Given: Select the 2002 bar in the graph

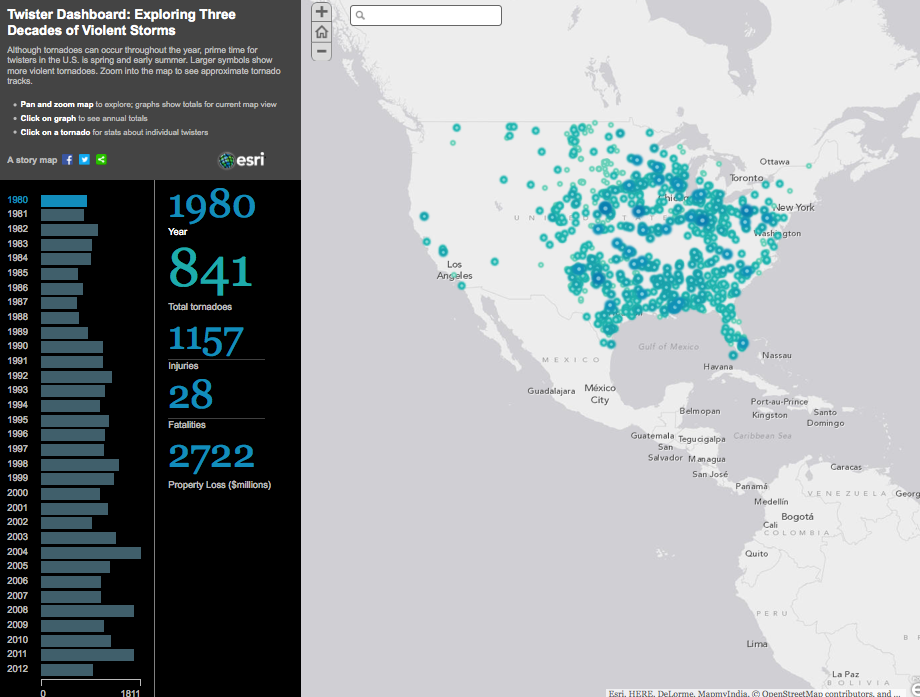Looking at the screenshot, I should [66, 523].
